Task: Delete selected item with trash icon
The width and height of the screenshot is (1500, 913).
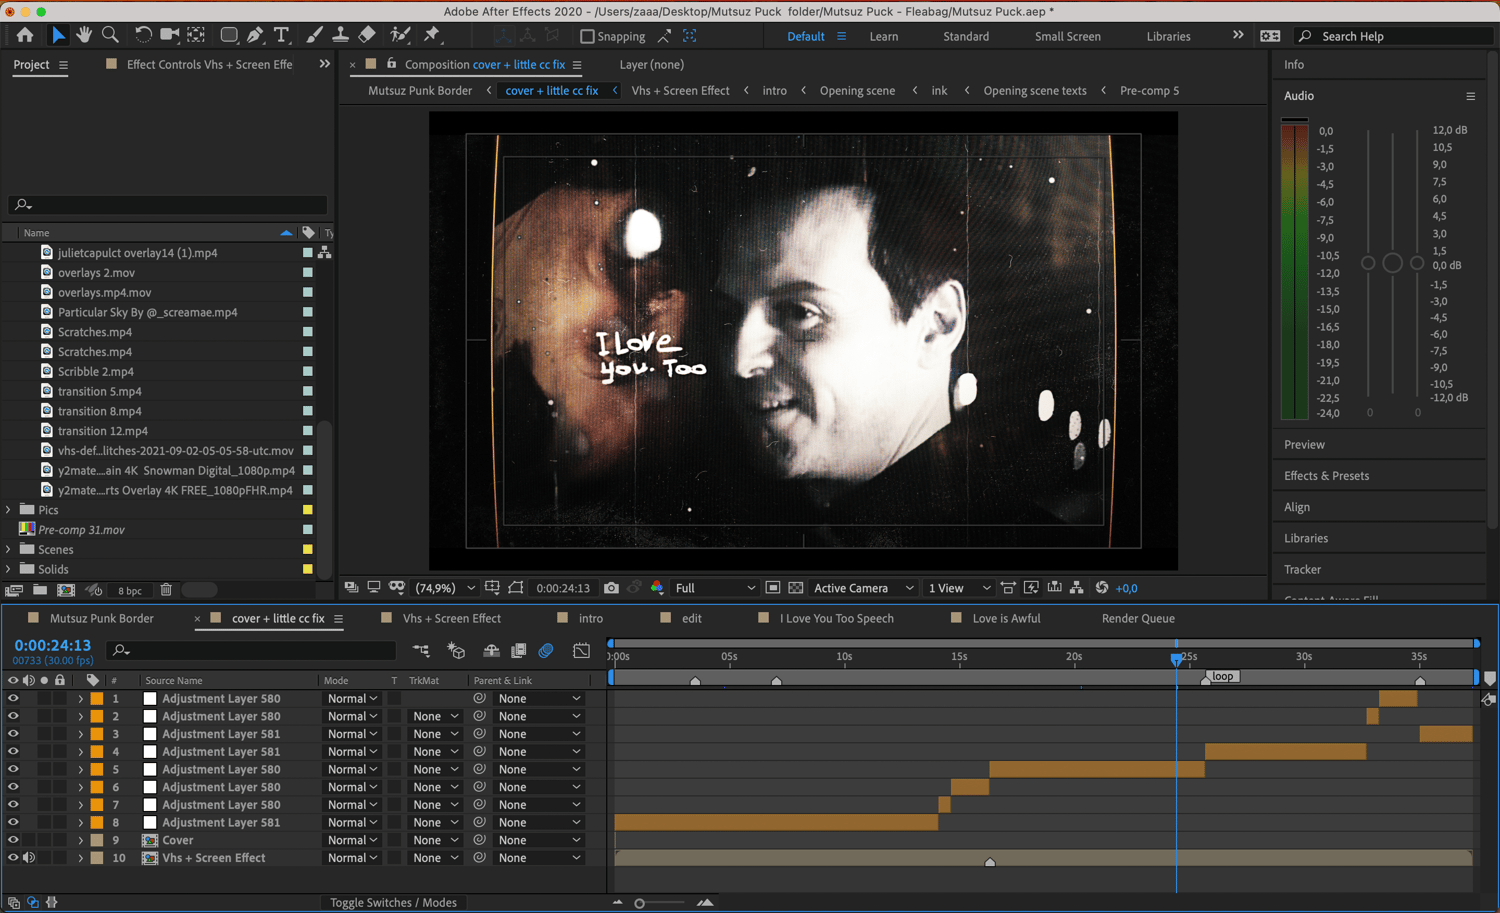Action: [x=167, y=590]
